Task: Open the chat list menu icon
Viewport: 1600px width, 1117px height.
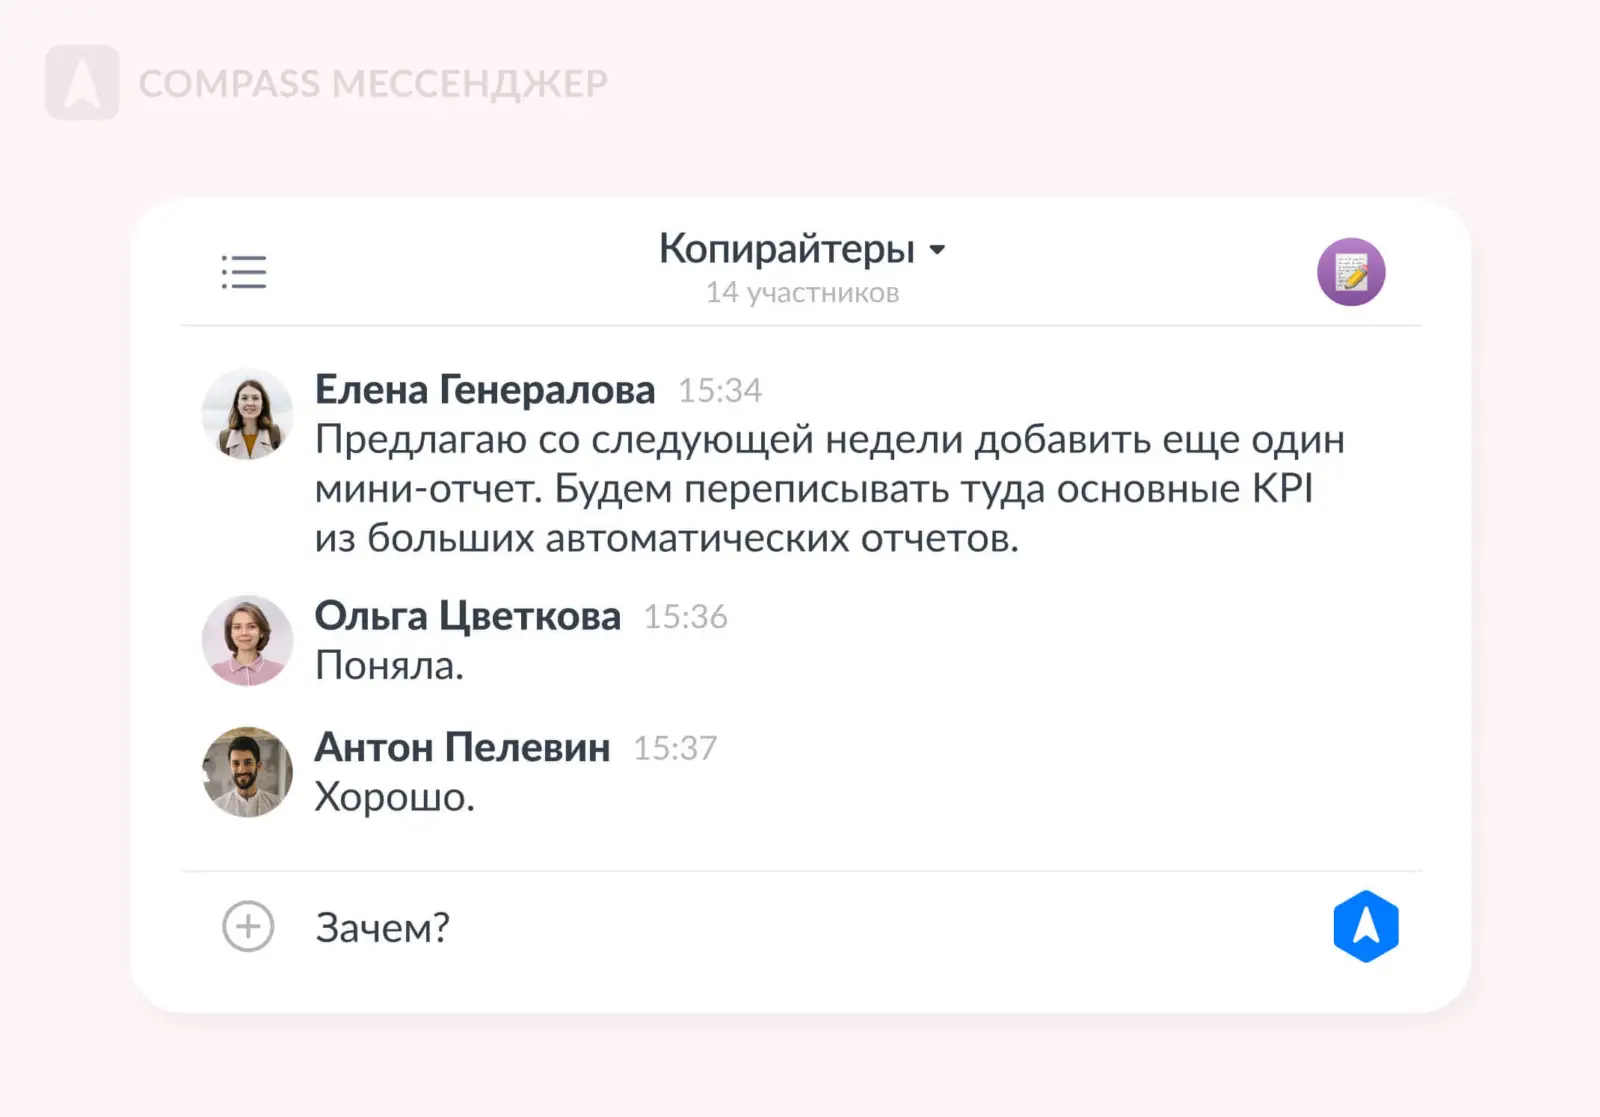Action: click(244, 272)
